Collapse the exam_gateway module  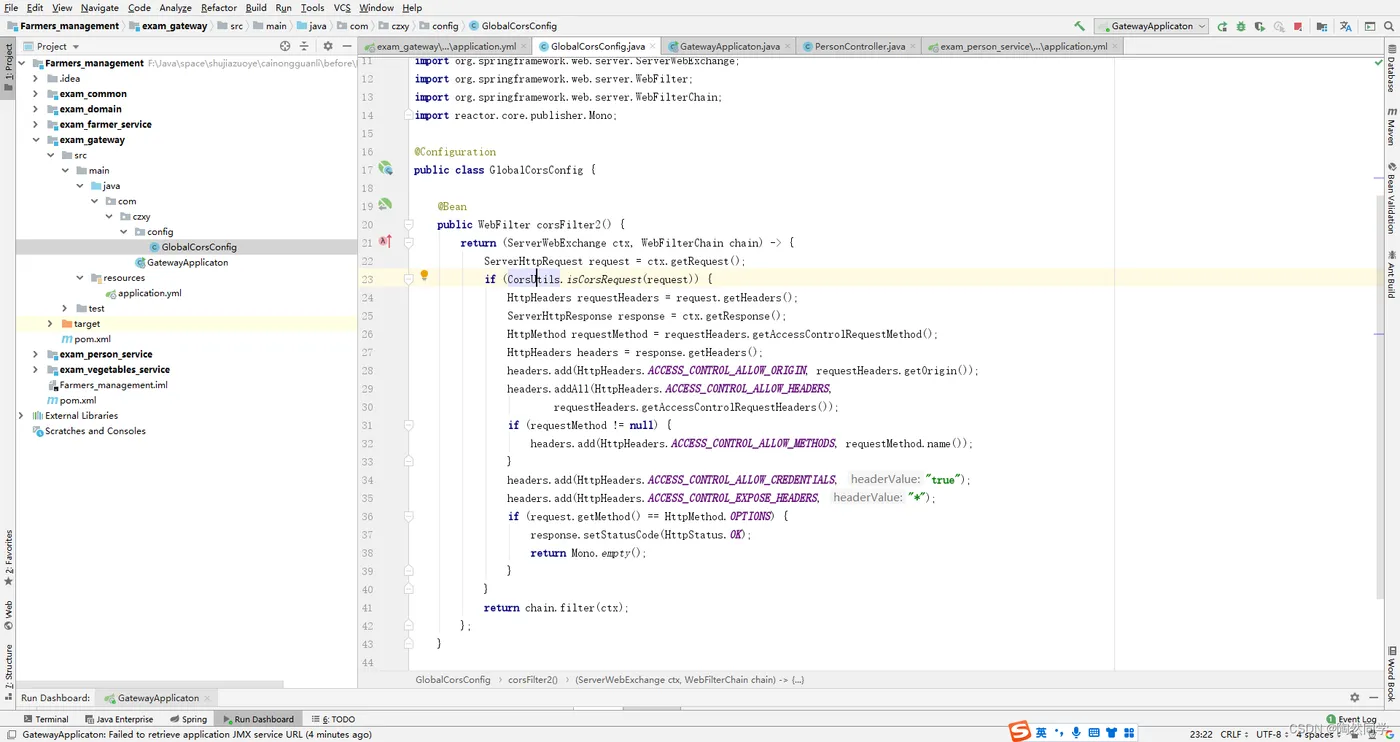pyautogui.click(x=36, y=140)
